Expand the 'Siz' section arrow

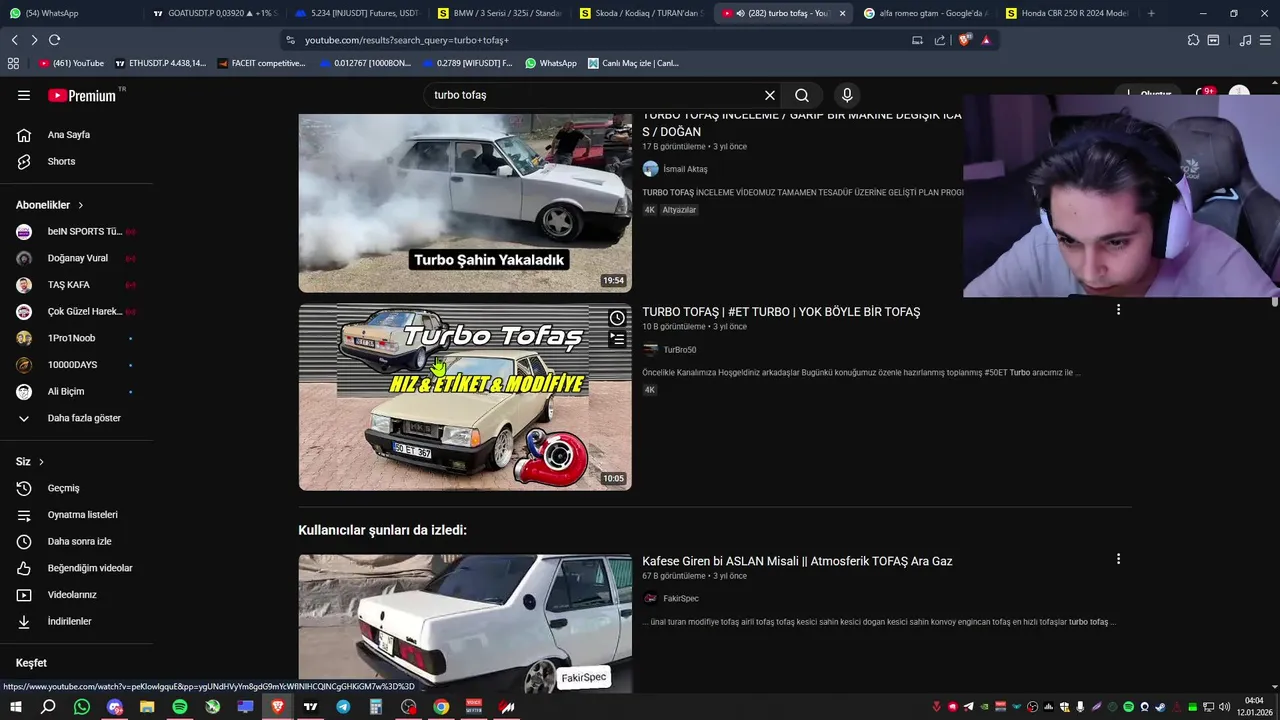[x=41, y=462]
